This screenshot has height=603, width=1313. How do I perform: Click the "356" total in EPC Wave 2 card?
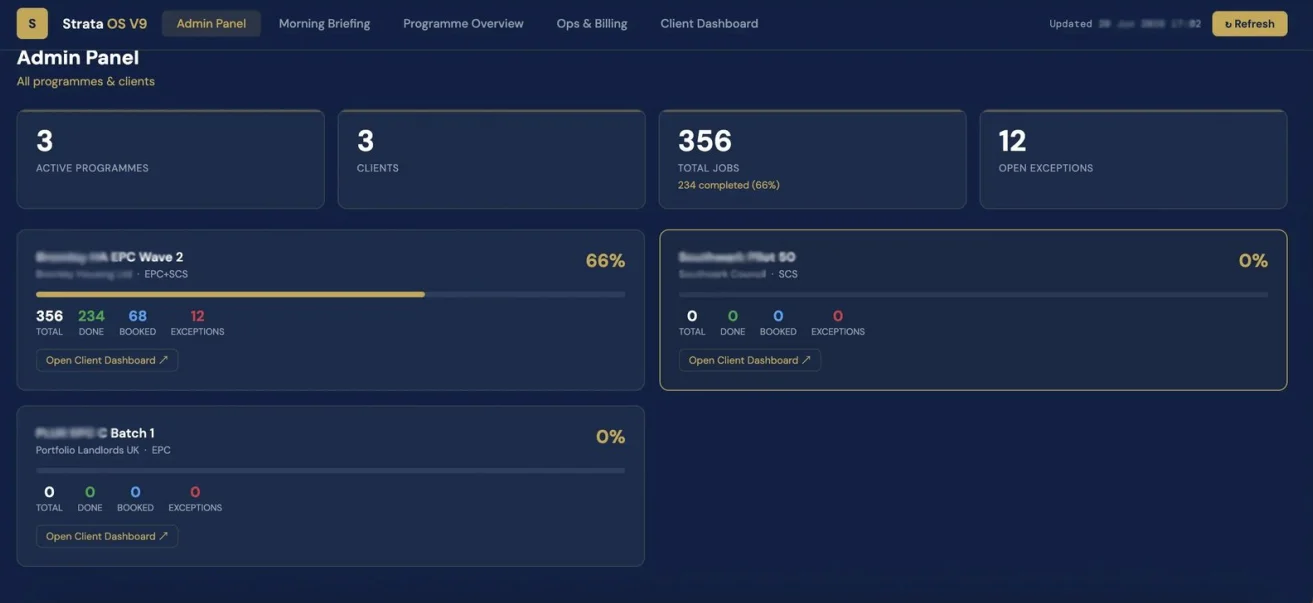[x=49, y=316]
